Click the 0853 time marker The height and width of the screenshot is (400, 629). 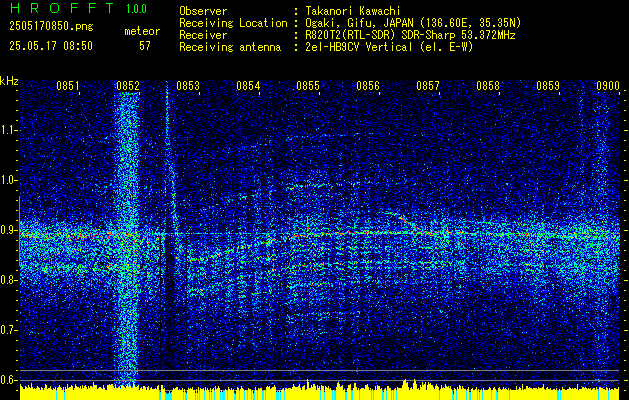(x=188, y=85)
